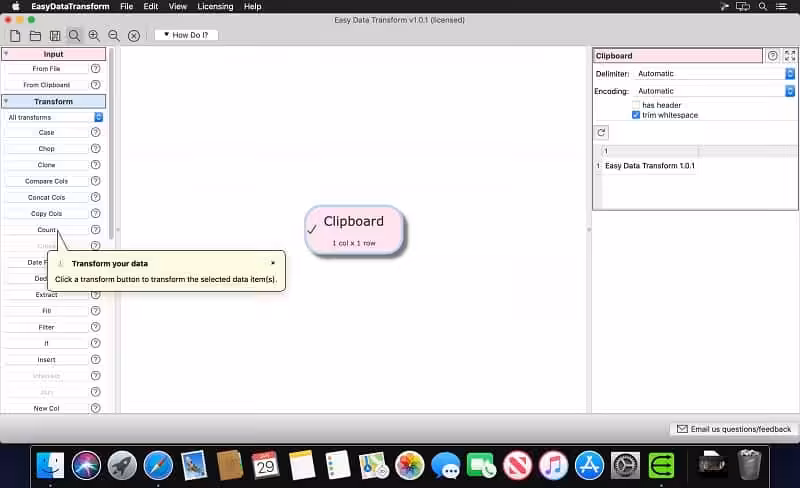The height and width of the screenshot is (488, 800).
Task: Zoom out with the minus magnifier icon
Action: coord(114,35)
